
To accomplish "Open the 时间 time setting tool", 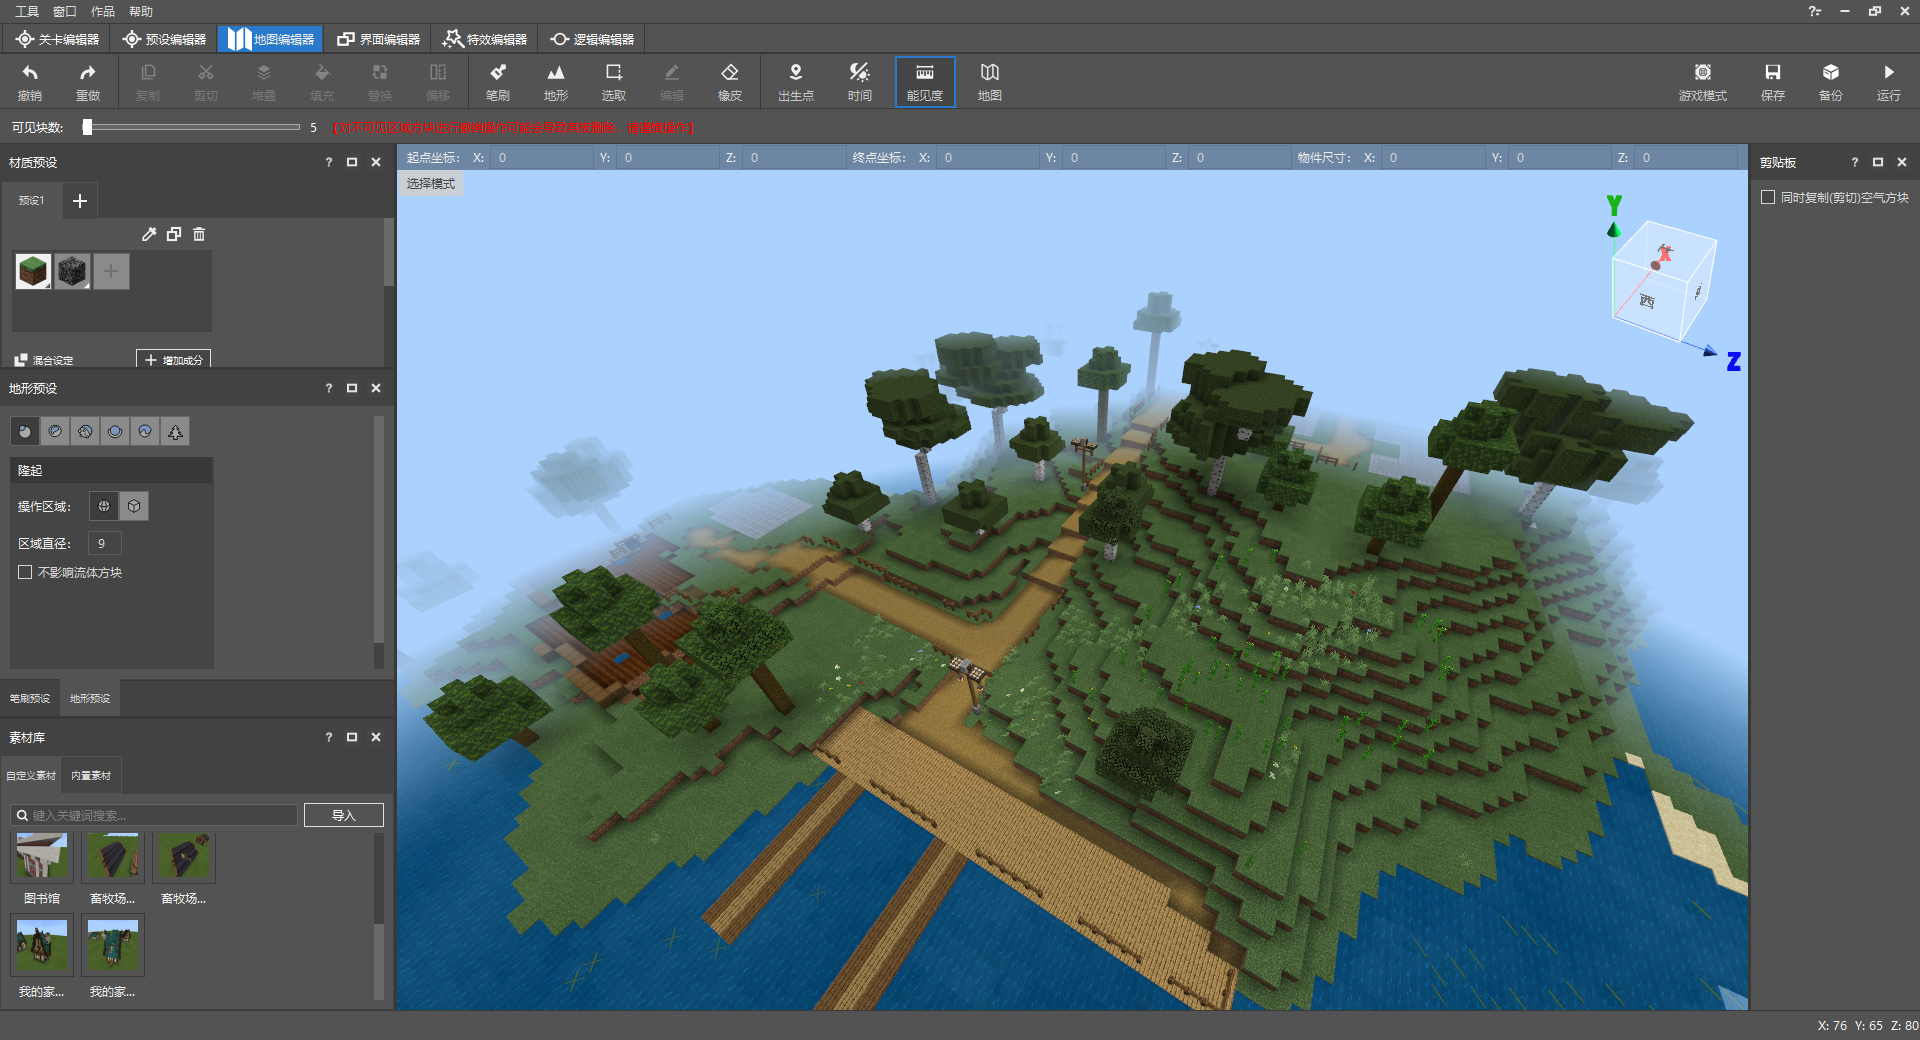I will [860, 82].
